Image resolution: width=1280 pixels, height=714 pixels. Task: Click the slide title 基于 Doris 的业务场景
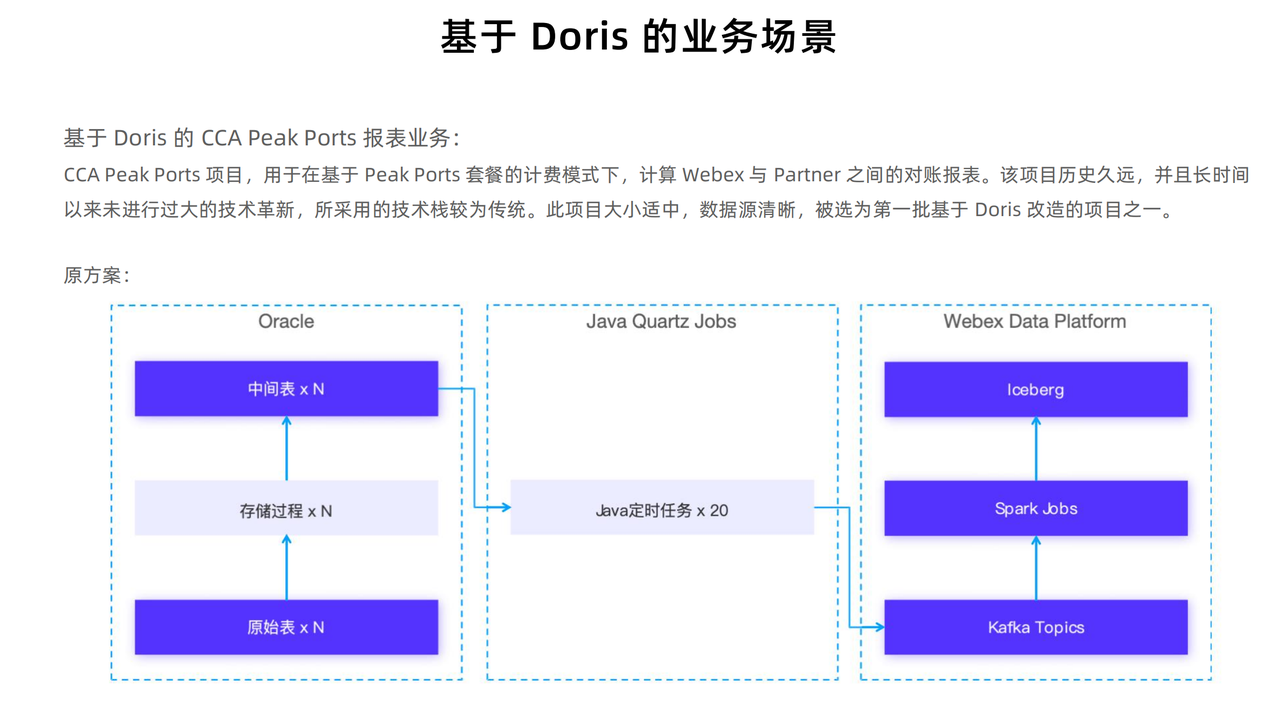[639, 37]
